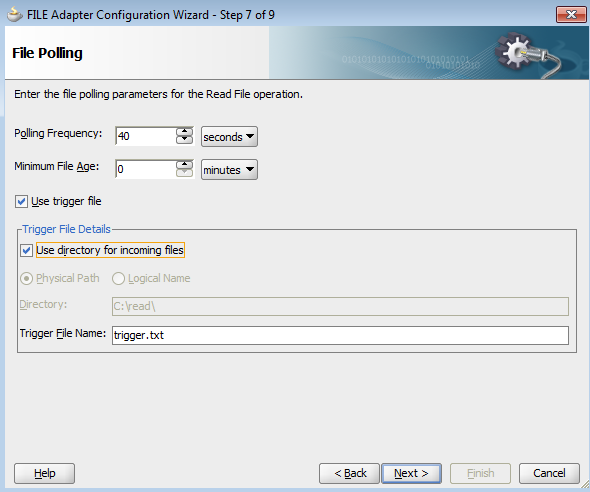Click the Polling Frequency label
Screen dimensions: 590x492
(58, 134)
